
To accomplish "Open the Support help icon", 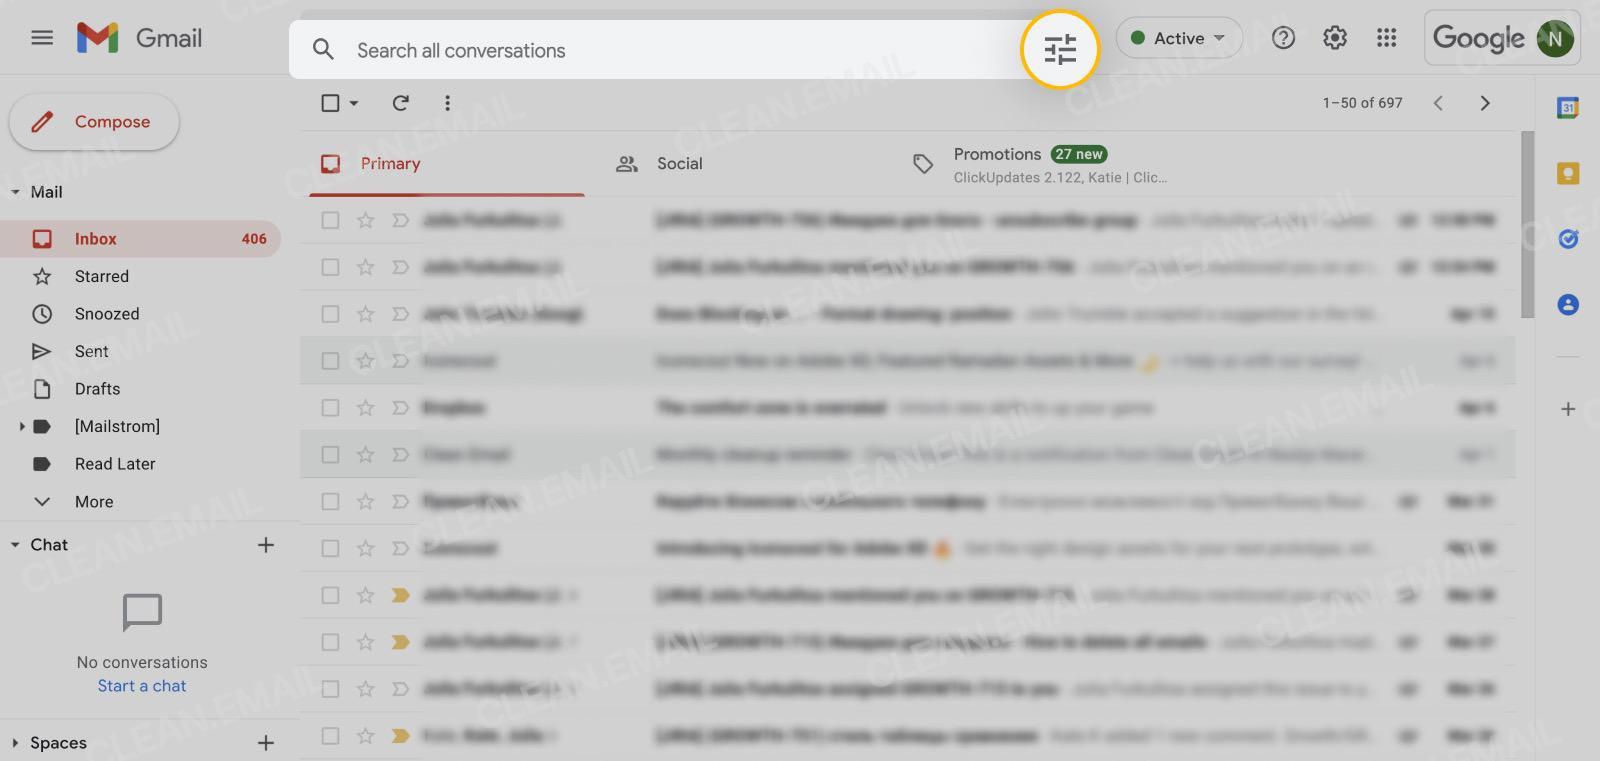I will pyautogui.click(x=1283, y=38).
